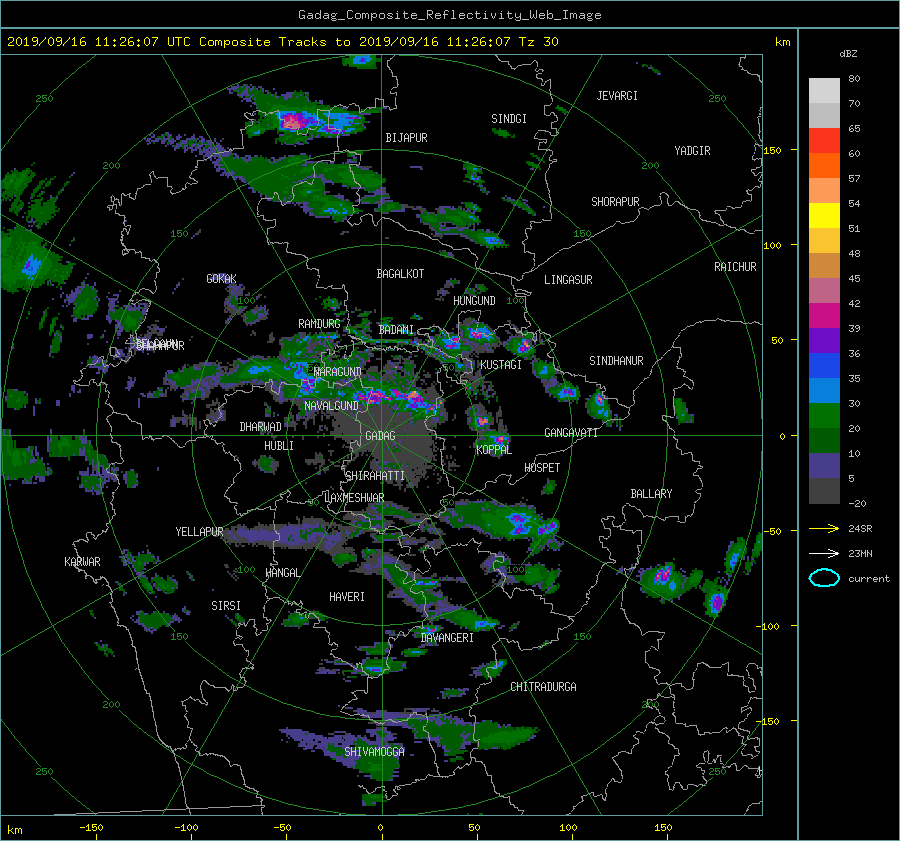Screen dimensions: 900x841
Task: Click the -150 value on bottom axis
Action: pos(91,828)
